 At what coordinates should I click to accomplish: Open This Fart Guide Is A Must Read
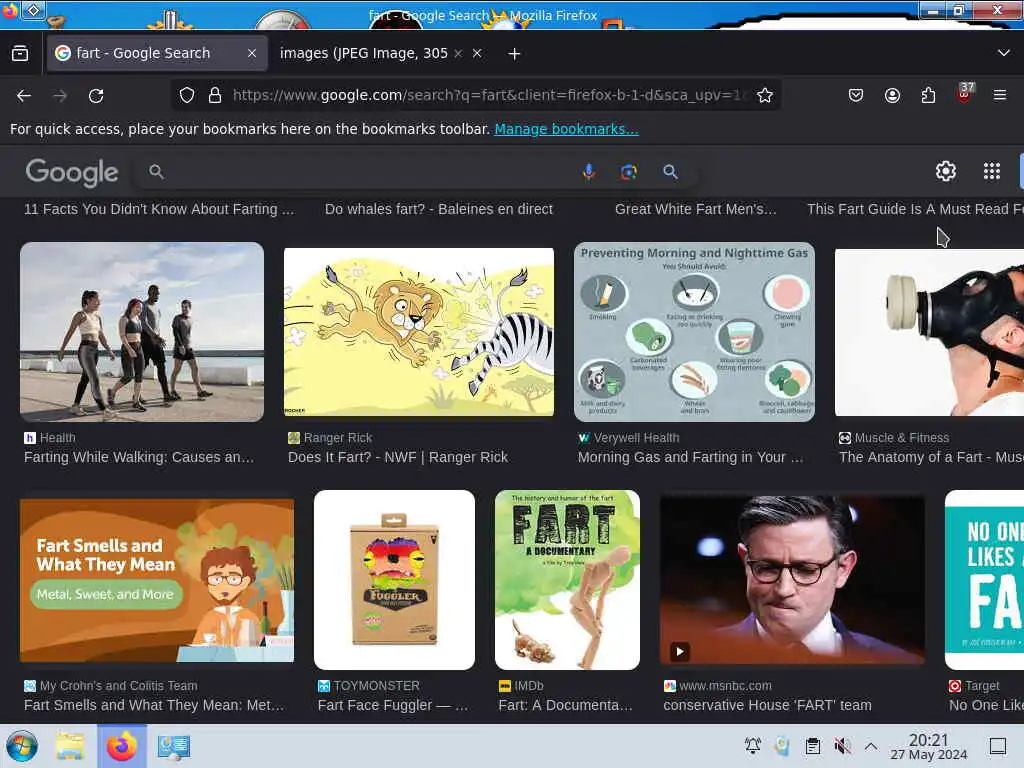pos(915,209)
